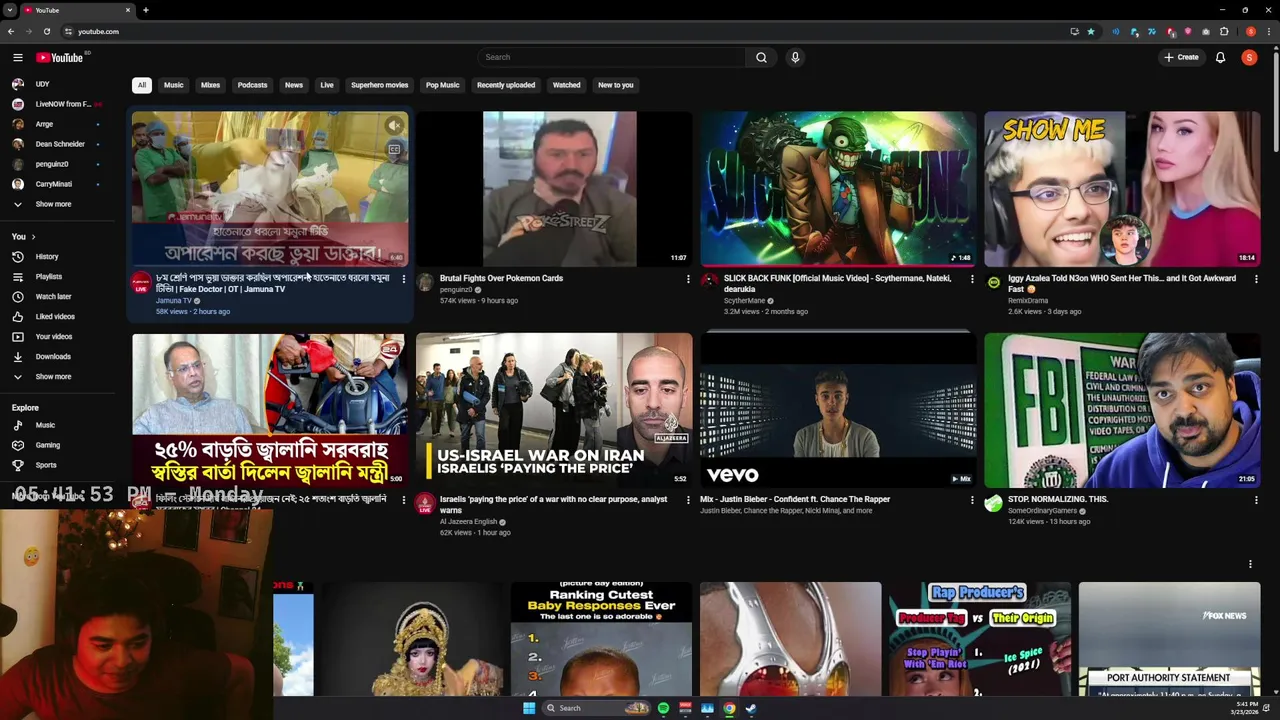Click the Create button
This screenshot has width=1280, height=720.
click(1181, 58)
